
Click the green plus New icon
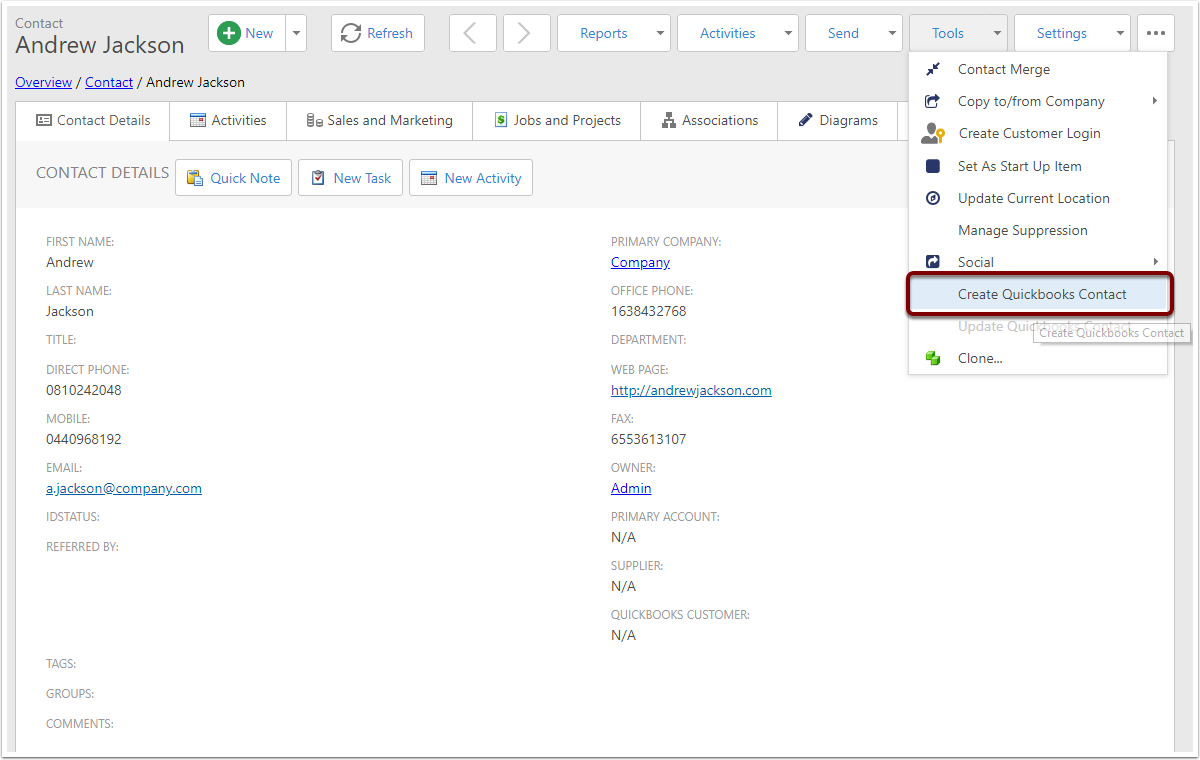point(229,33)
